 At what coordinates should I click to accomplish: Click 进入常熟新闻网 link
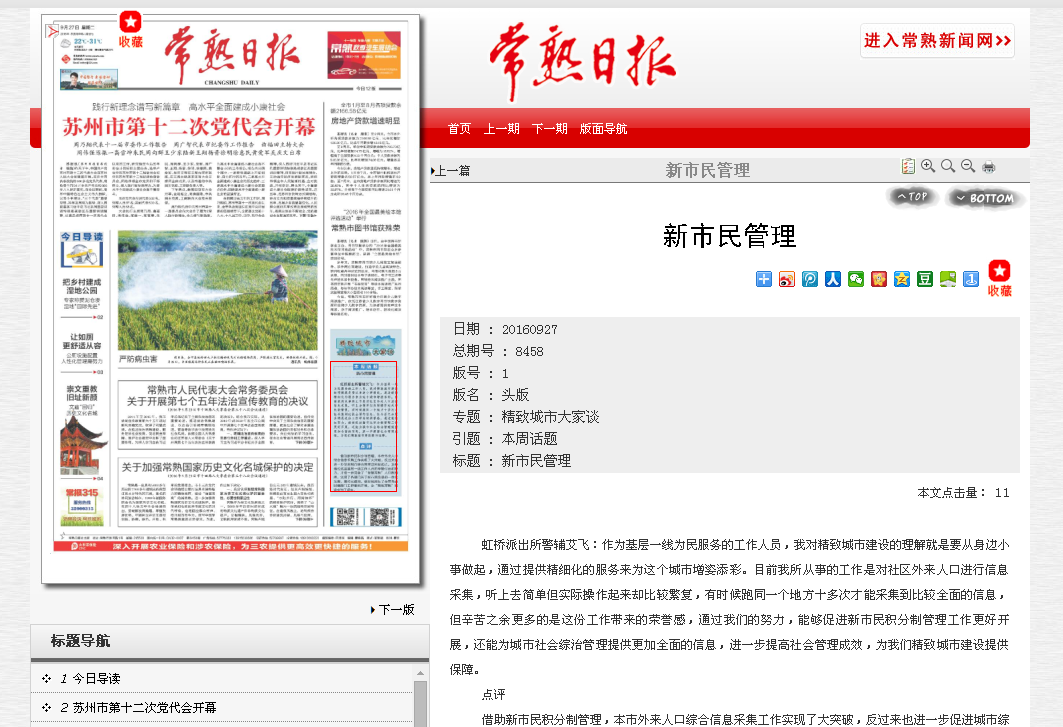937,41
